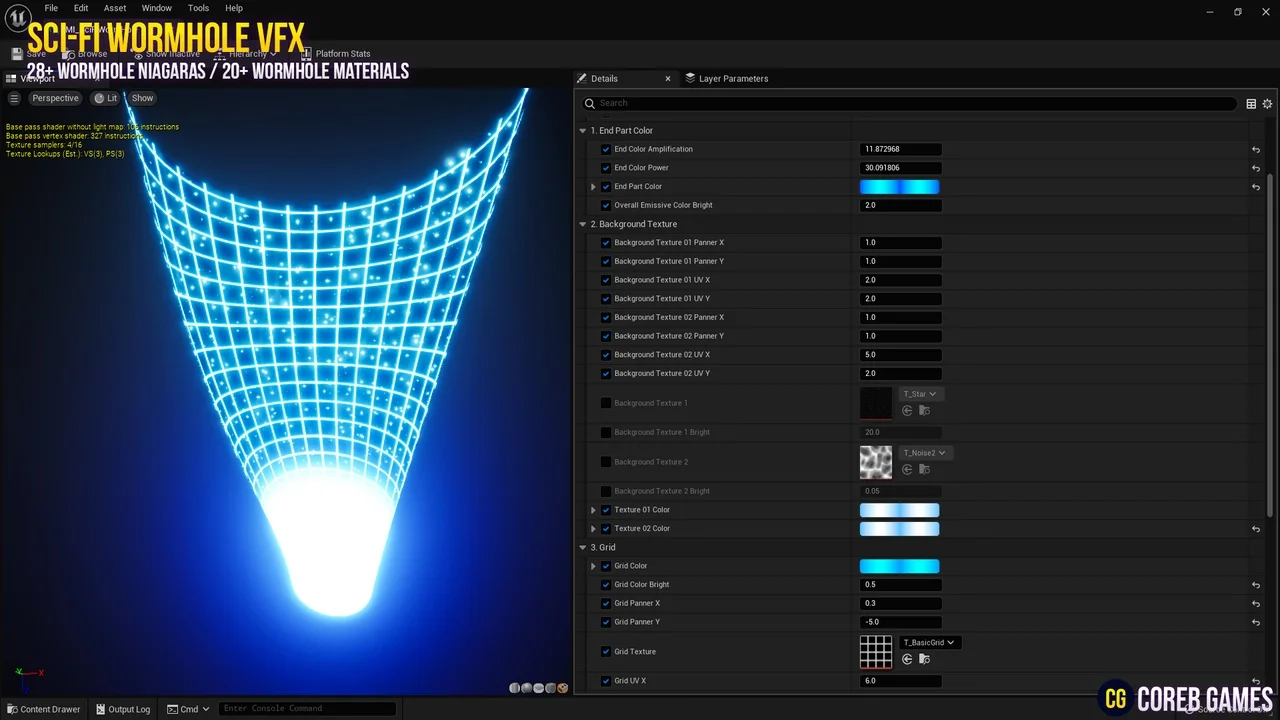This screenshot has width=1280, height=720.
Task: Open the viewport options hamburger menu
Action: pos(14,98)
